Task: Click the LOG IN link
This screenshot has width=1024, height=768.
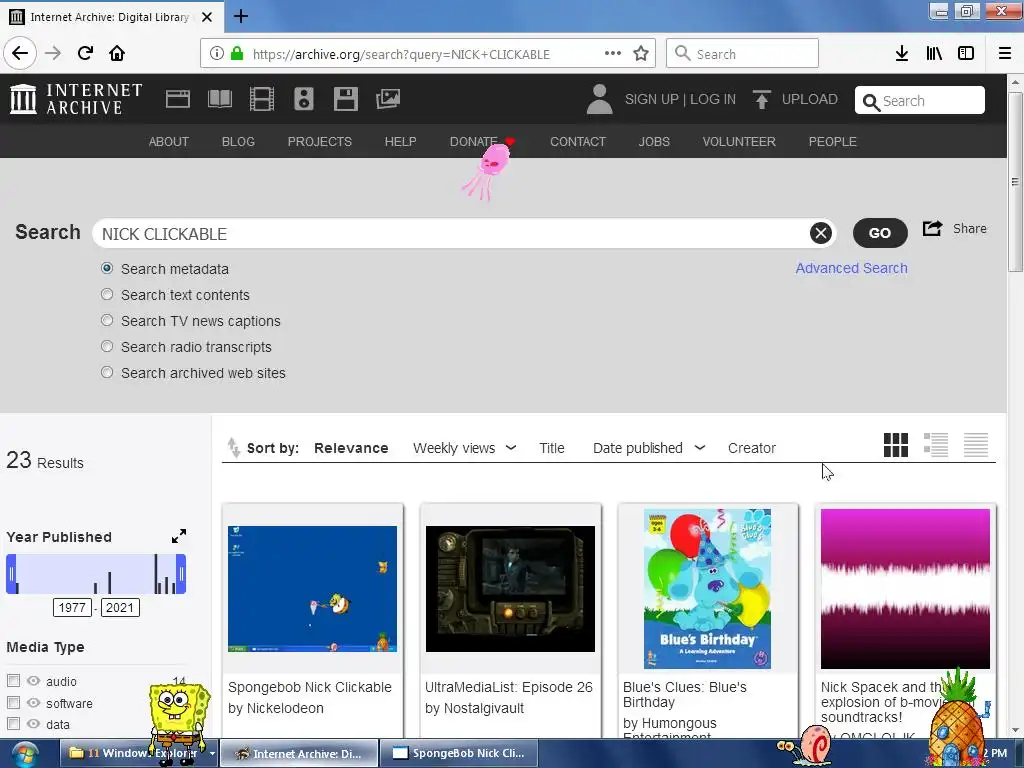Action: [712, 99]
